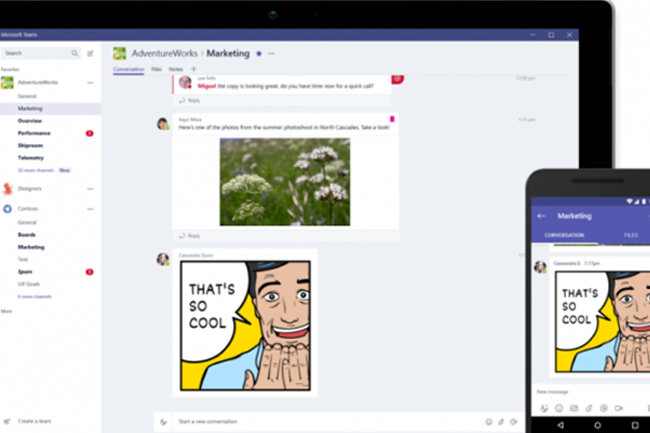Tap the back arrow on phone
The height and width of the screenshot is (433, 650).
point(541,215)
